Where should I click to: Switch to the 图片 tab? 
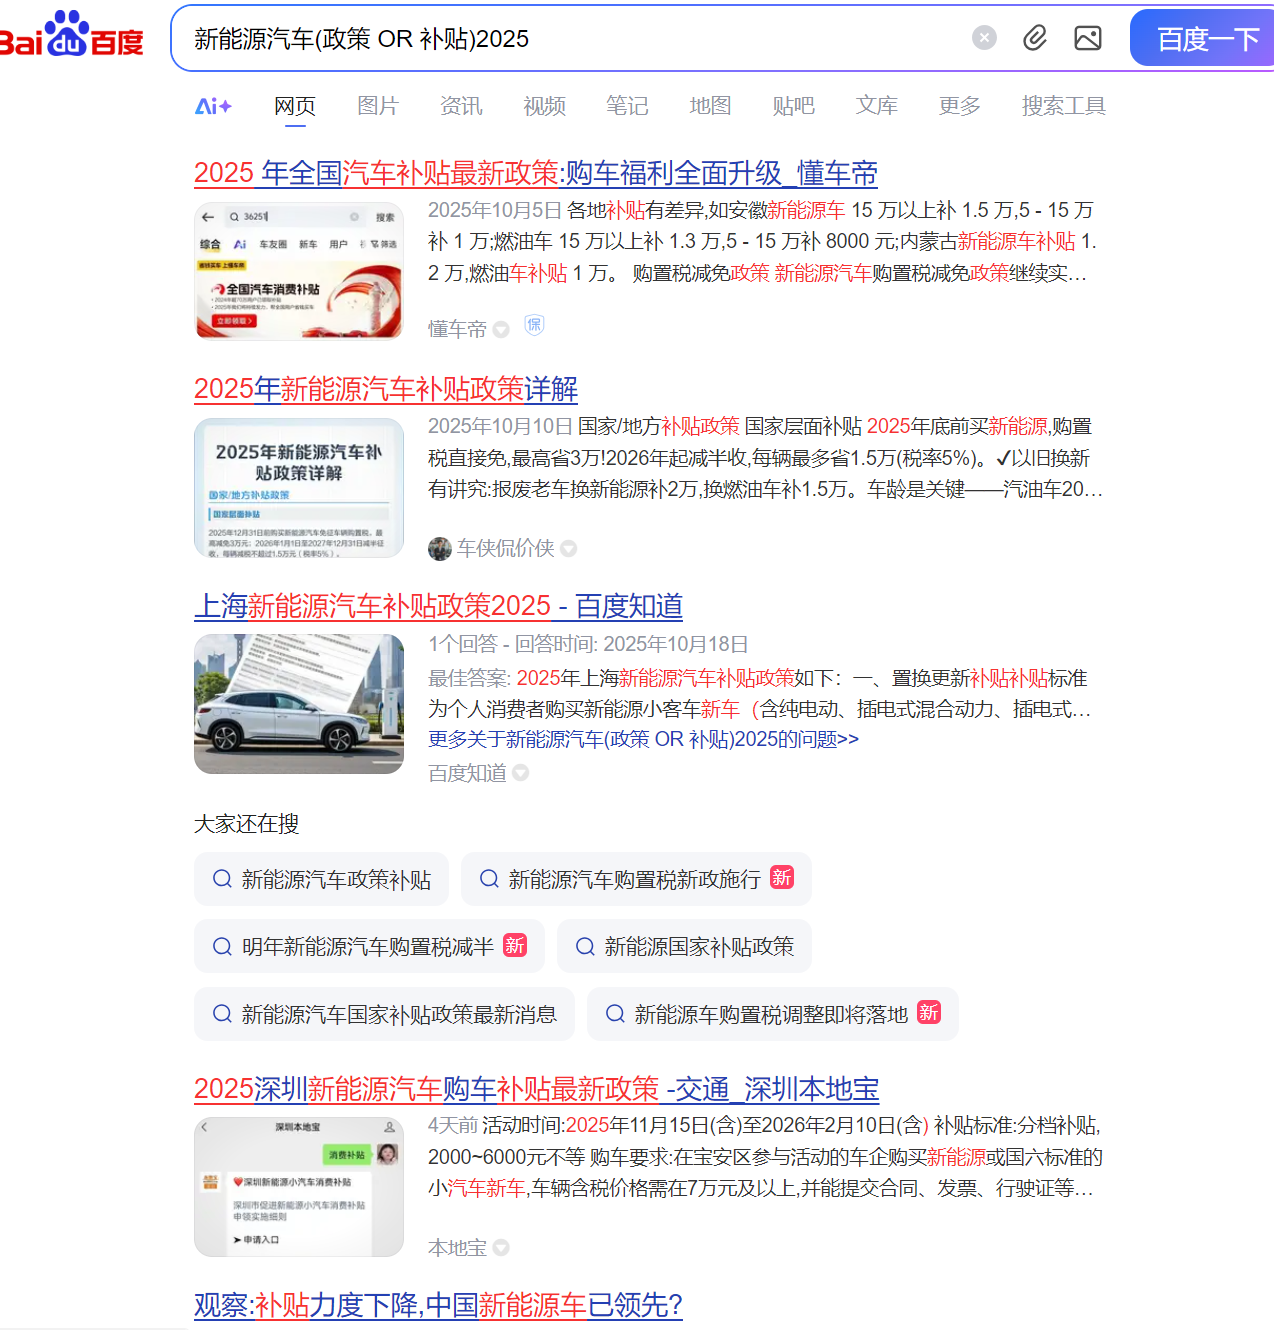(378, 106)
